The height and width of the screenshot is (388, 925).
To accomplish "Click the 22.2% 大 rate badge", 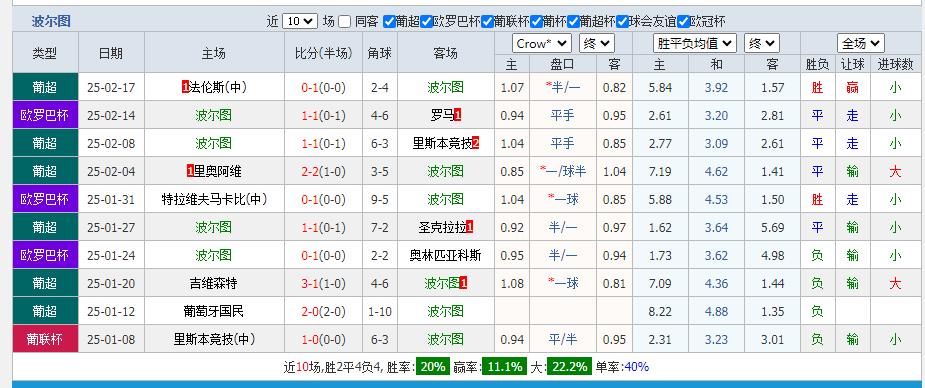I will pyautogui.click(x=569, y=367).
